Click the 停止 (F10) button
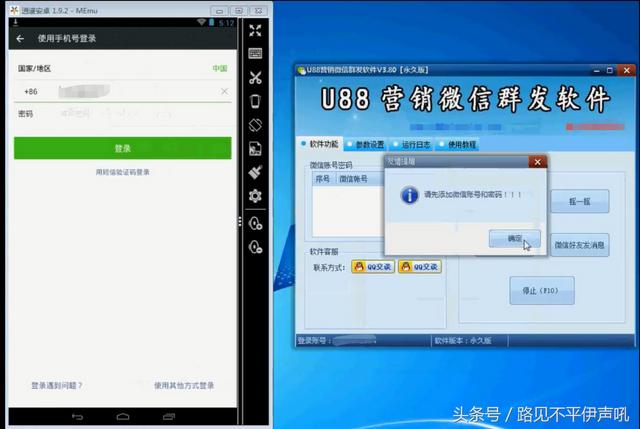Screen dimensions: 640x429 tap(542, 291)
